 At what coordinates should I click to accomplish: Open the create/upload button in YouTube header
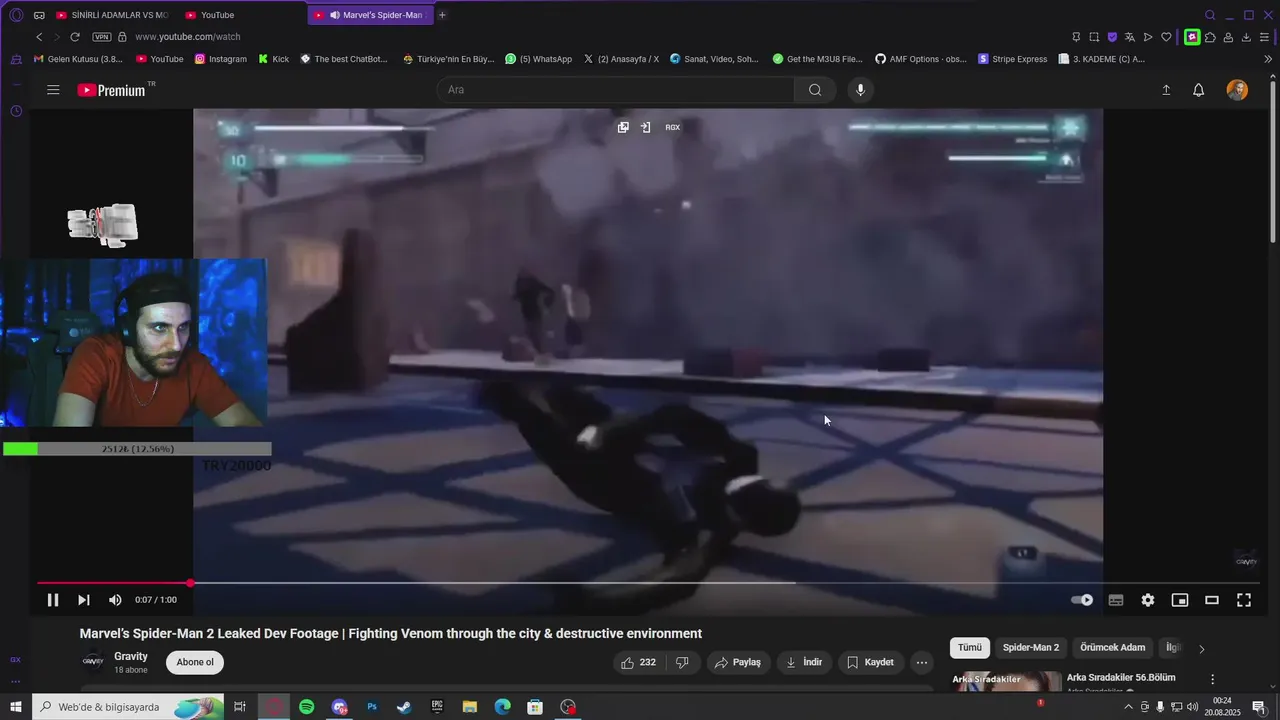pyautogui.click(x=1166, y=90)
